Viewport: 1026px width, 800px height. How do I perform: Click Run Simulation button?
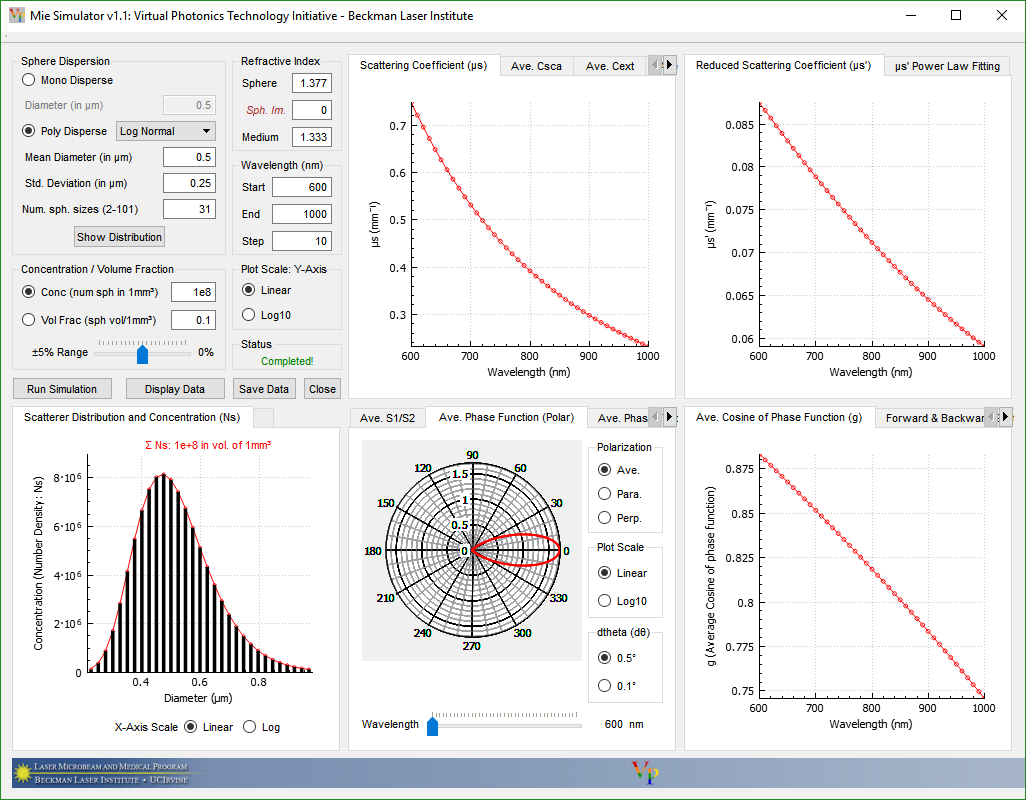click(62, 389)
